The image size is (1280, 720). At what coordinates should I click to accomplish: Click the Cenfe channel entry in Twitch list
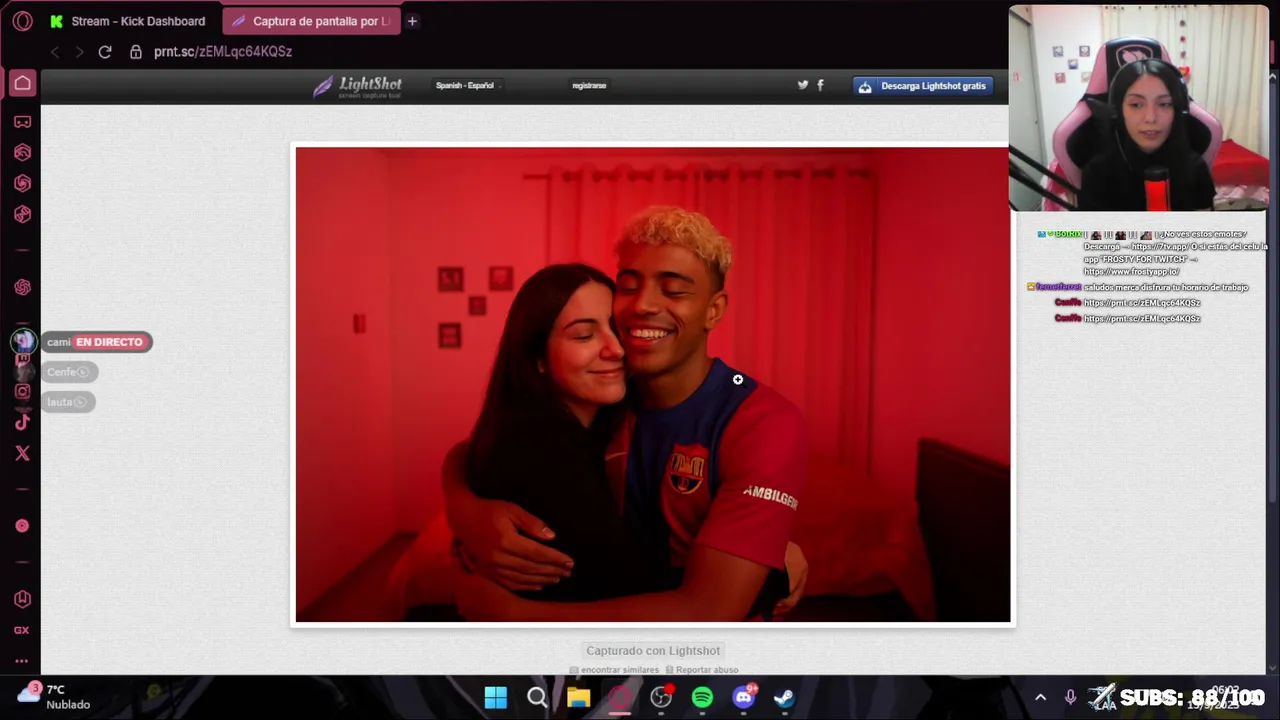(70, 372)
